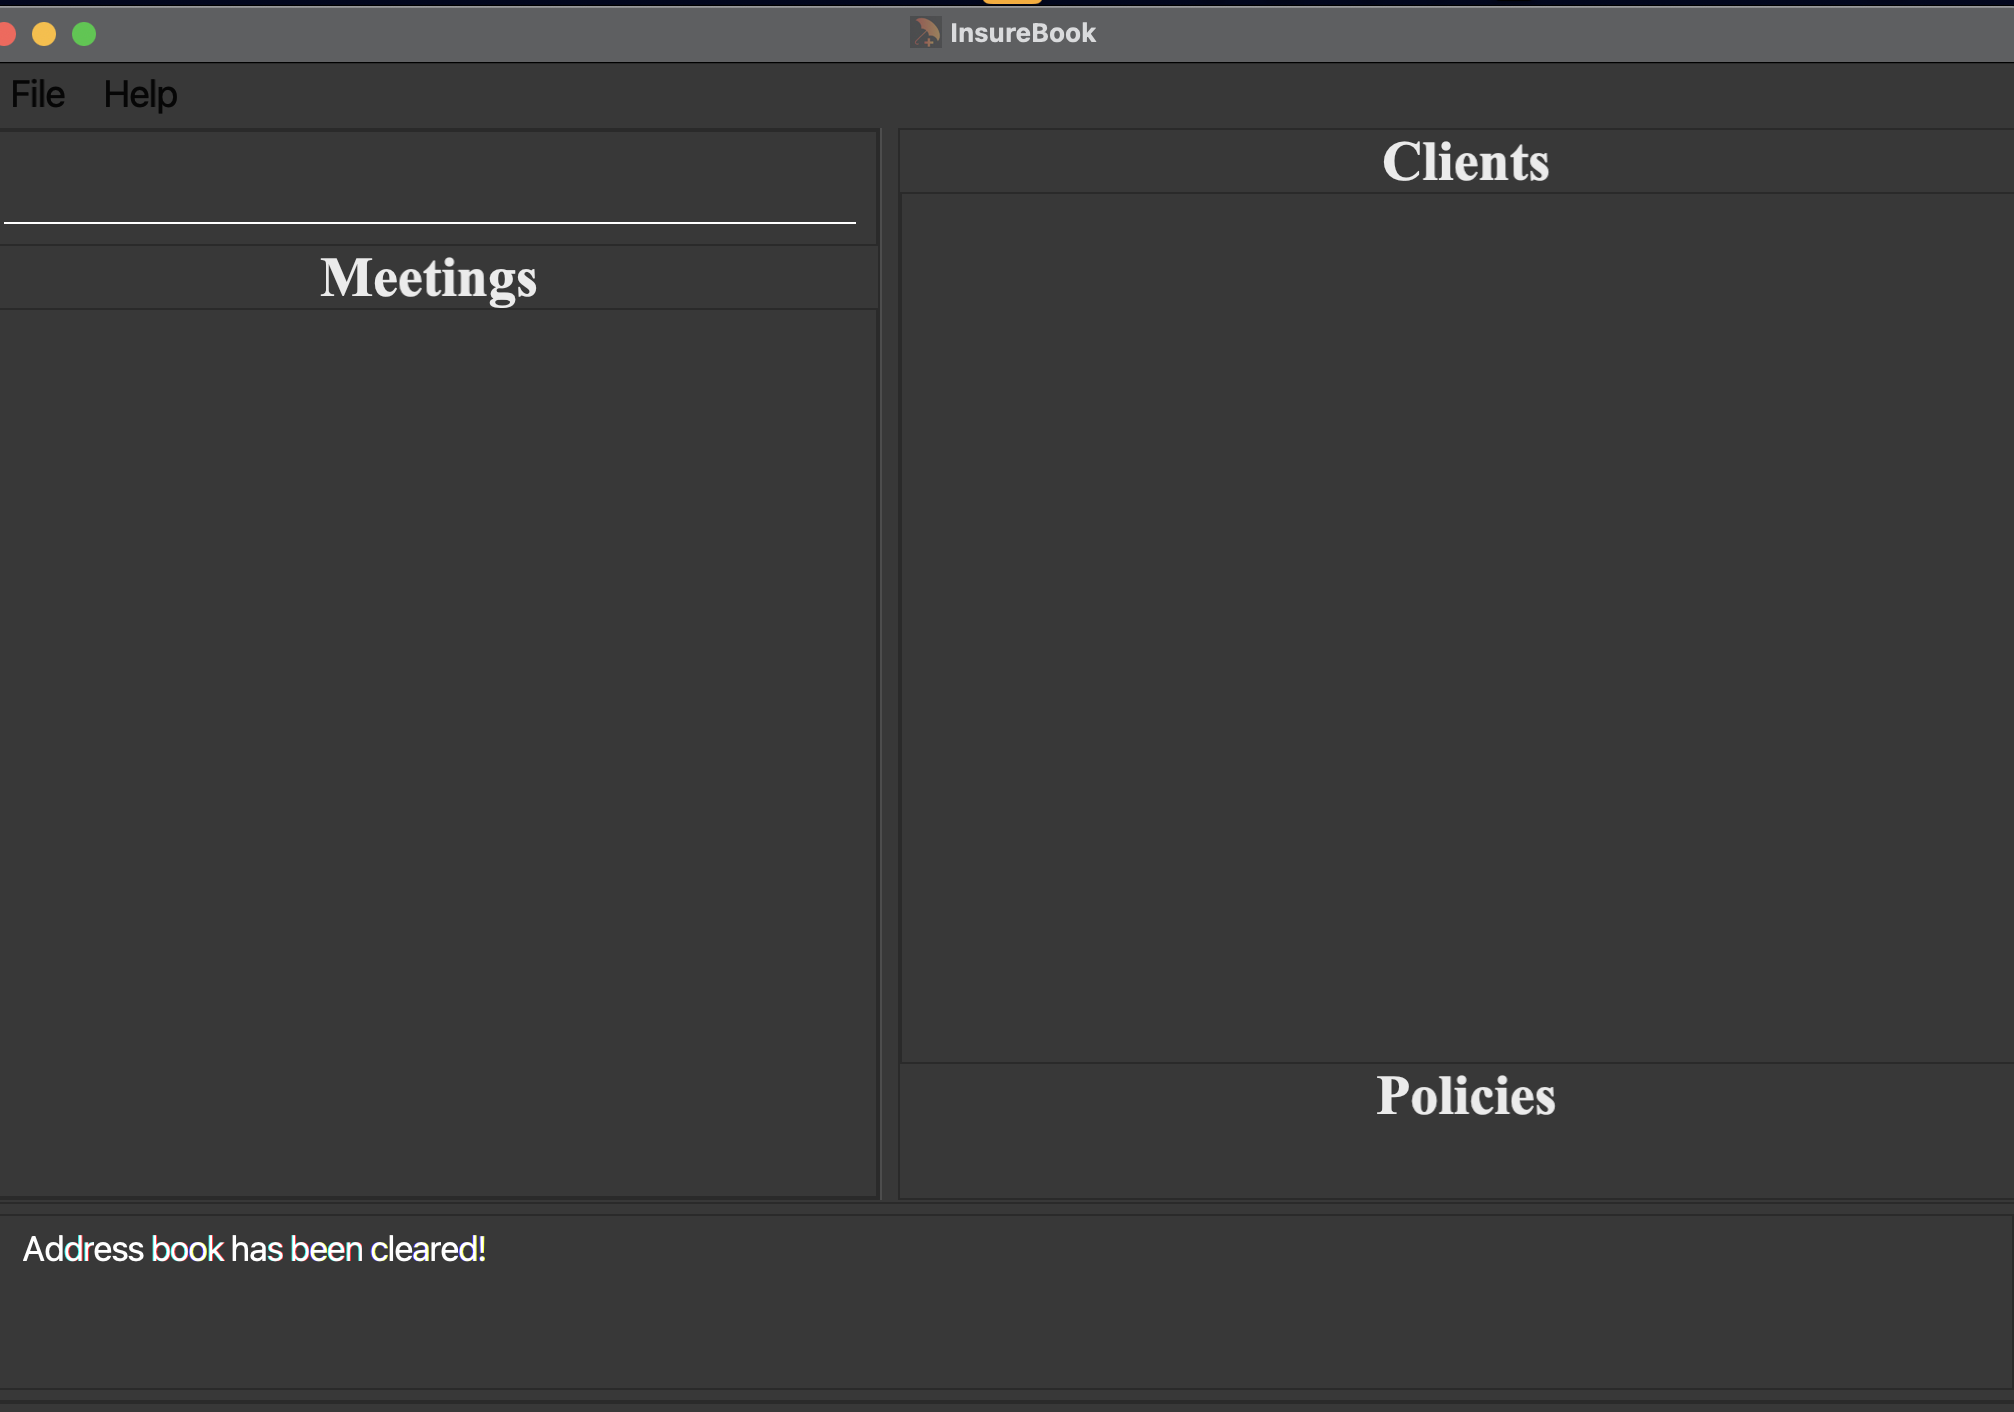This screenshot has height=1412, width=2014.
Task: Select the Clients panel header
Action: pos(1465,162)
